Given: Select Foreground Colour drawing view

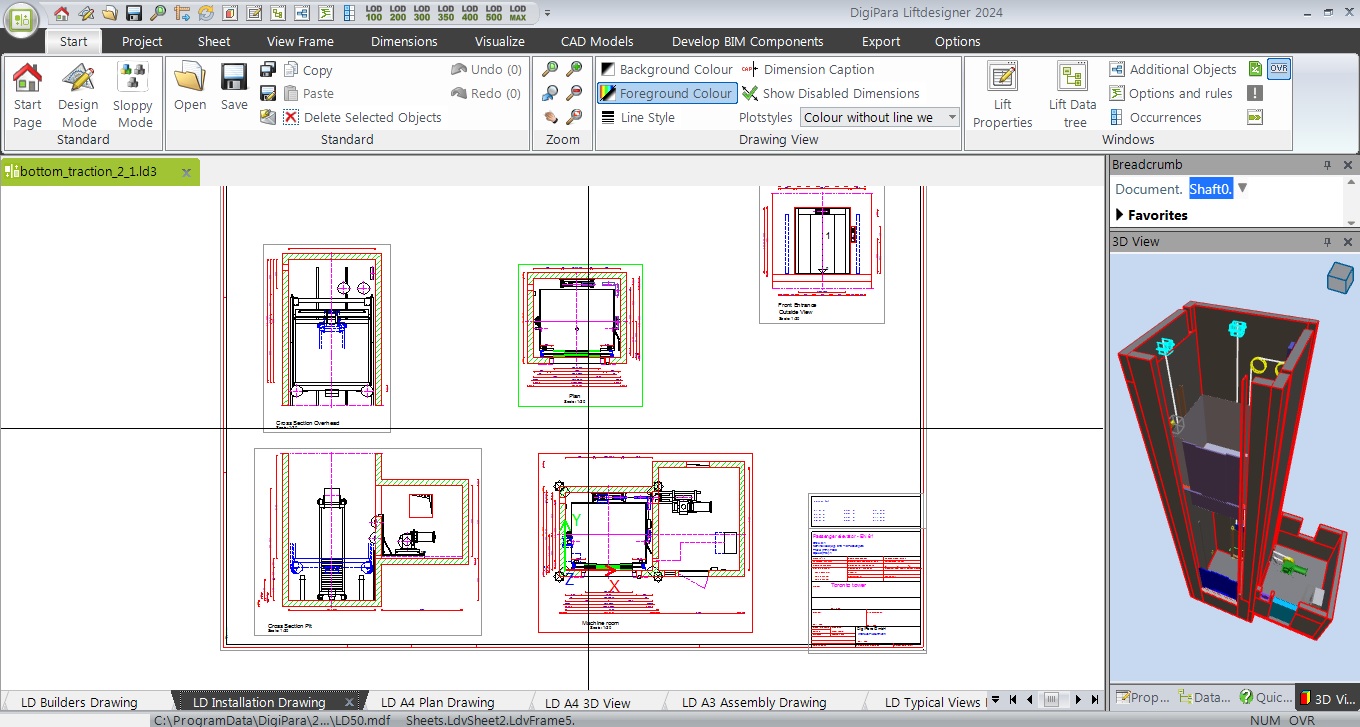Looking at the screenshot, I should (x=666, y=93).
